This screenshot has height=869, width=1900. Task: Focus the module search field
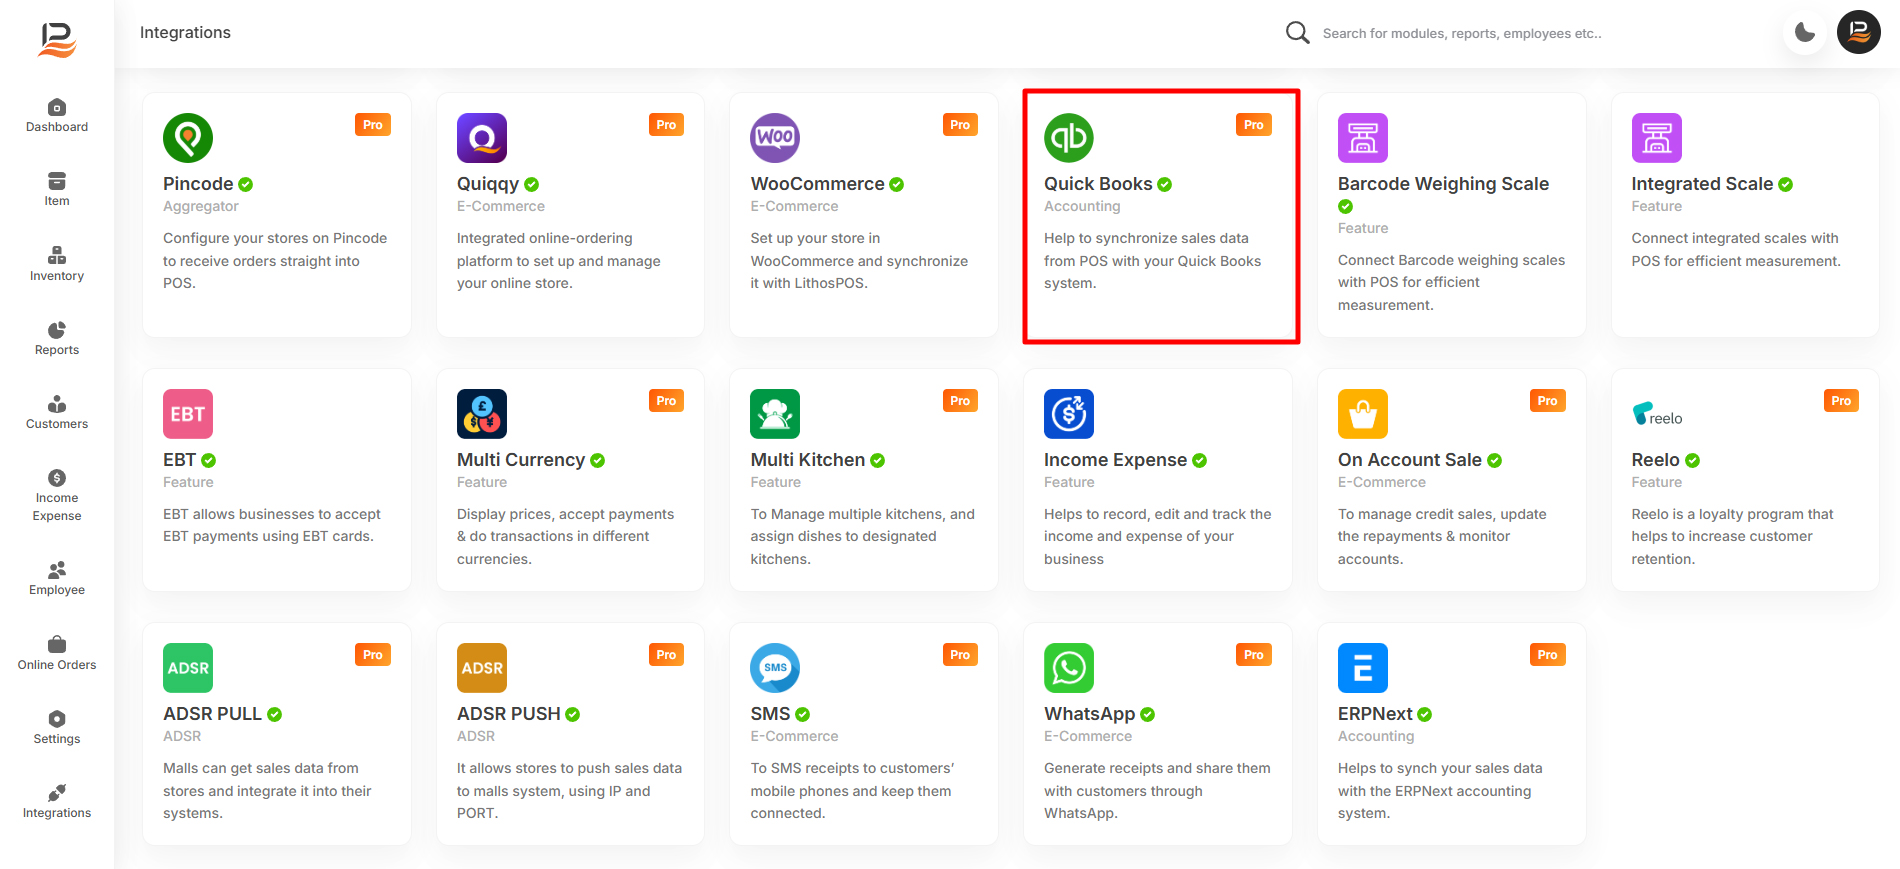coord(1462,33)
